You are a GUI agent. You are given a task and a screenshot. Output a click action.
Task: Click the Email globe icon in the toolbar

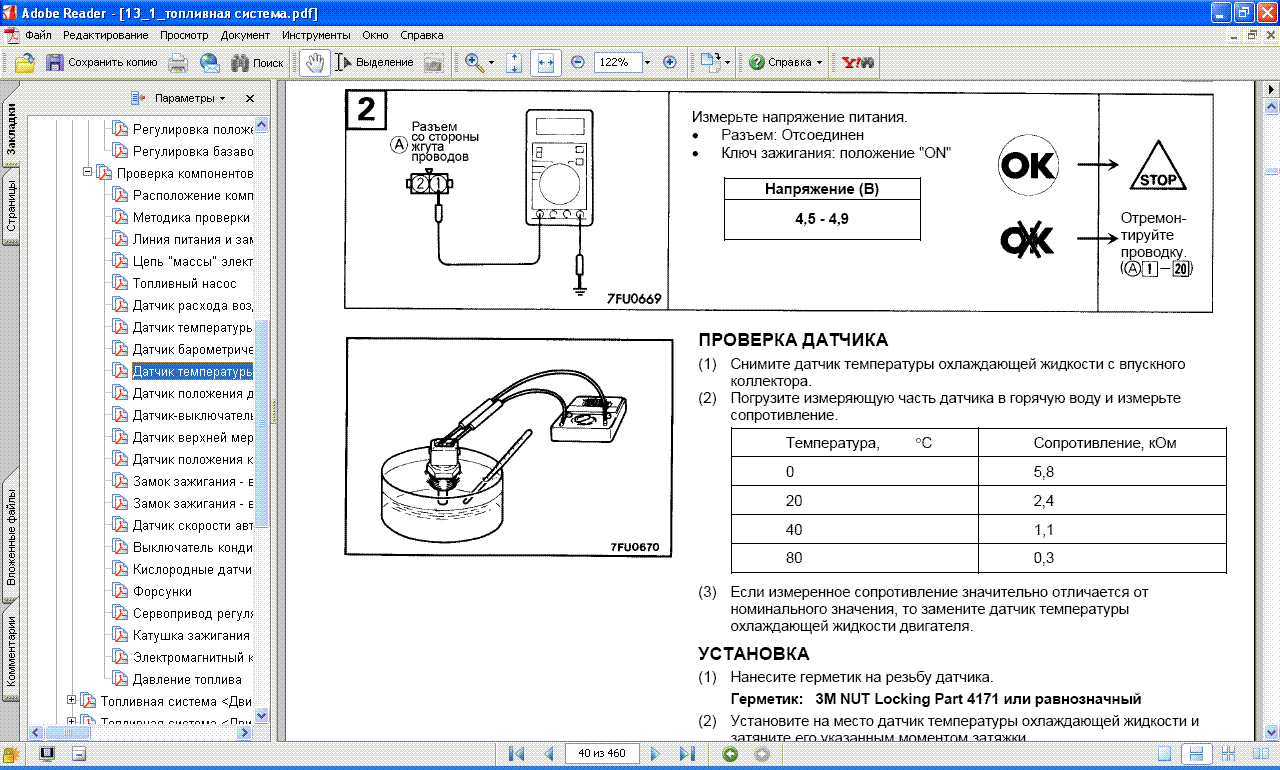(209, 62)
